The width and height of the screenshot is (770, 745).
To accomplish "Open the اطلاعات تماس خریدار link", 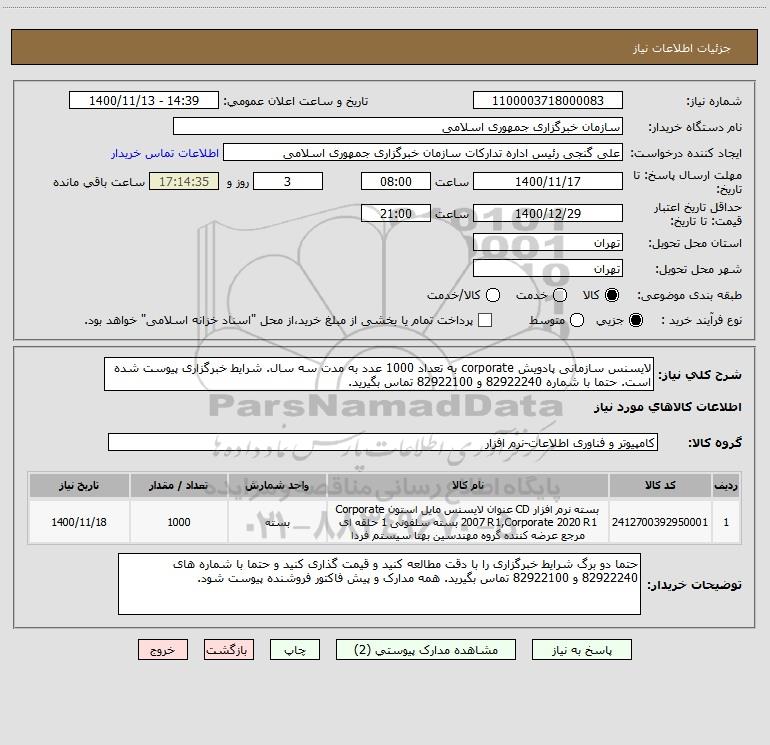I will [x=165, y=153].
